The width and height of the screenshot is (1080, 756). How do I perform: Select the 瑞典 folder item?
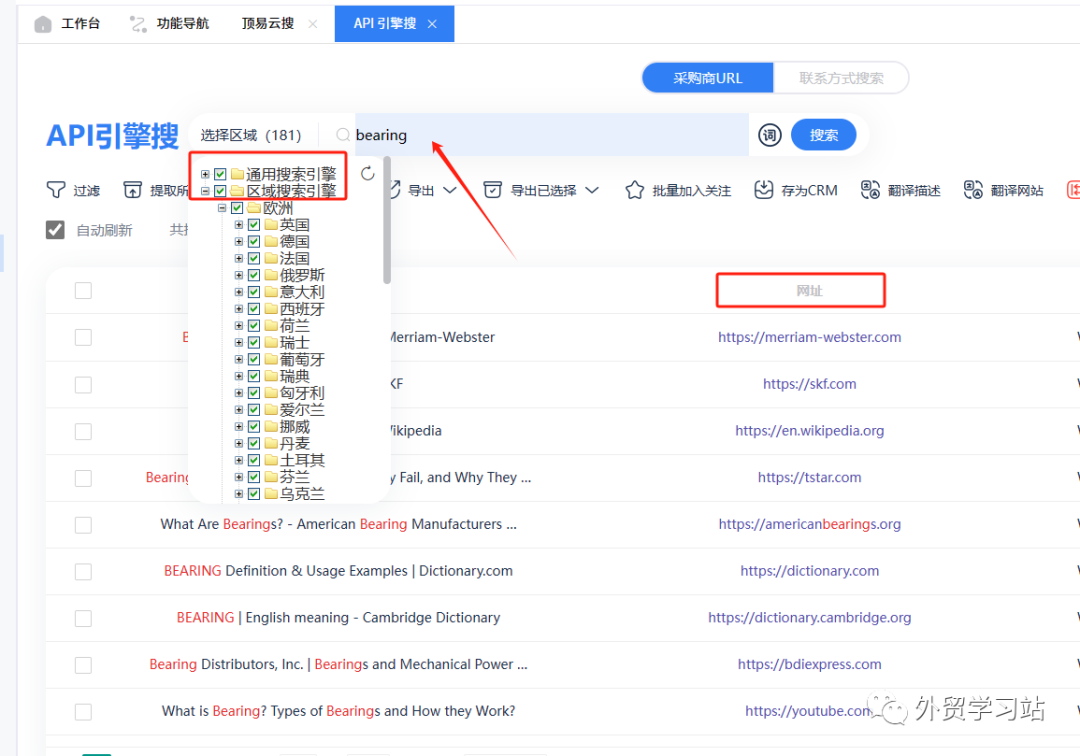(288, 376)
